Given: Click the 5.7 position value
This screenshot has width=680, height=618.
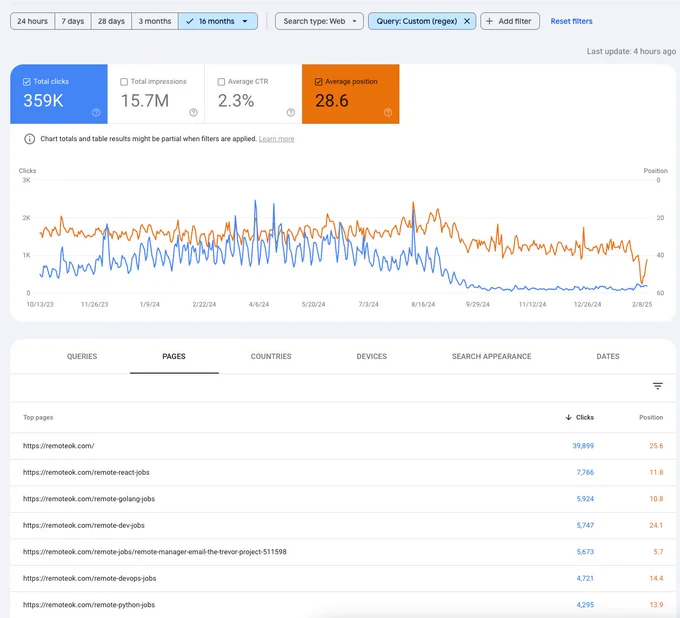Looking at the screenshot, I should pos(658,552).
